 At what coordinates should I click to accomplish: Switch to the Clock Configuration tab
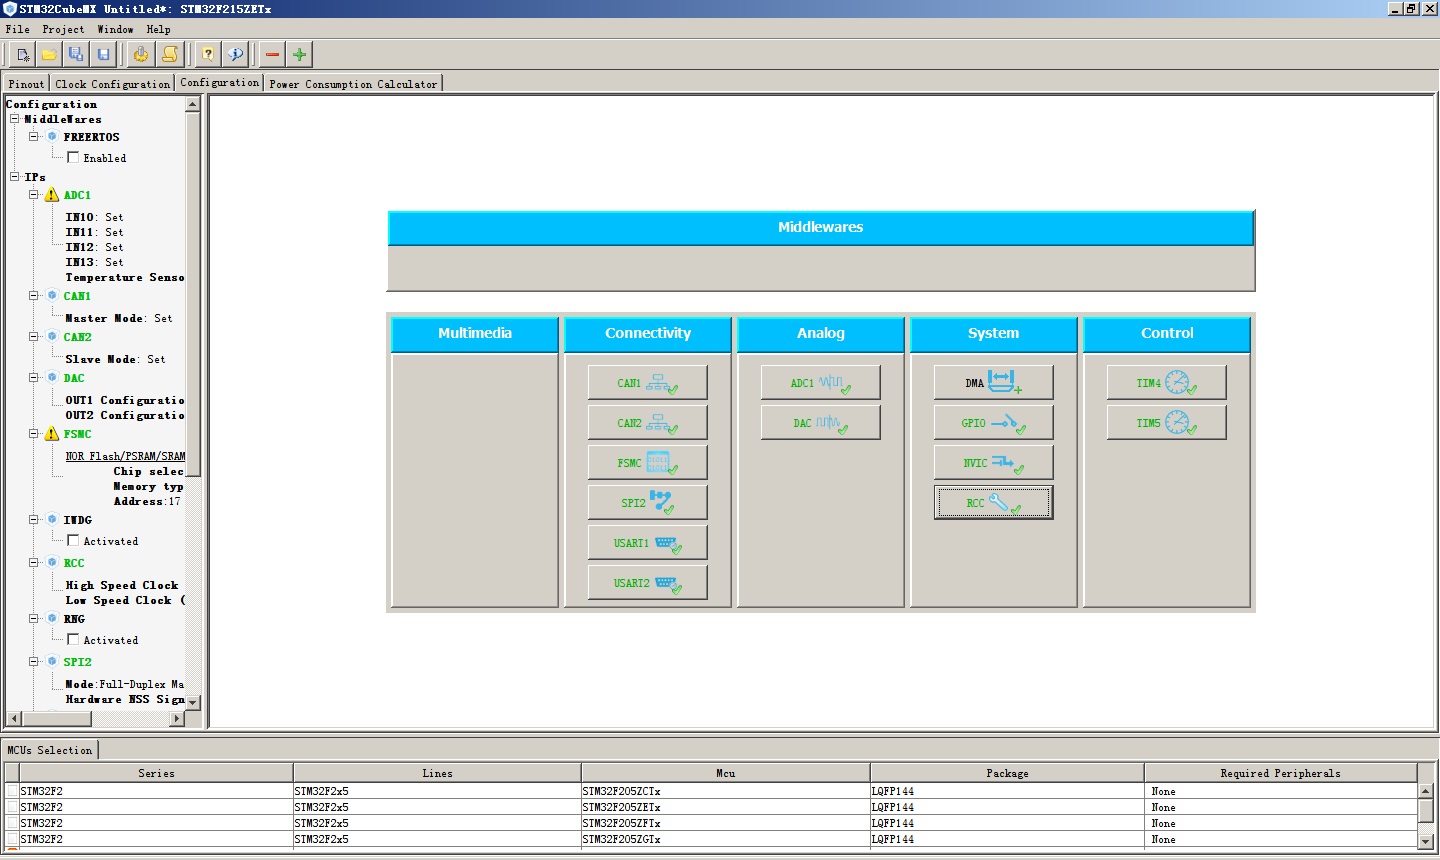point(113,84)
